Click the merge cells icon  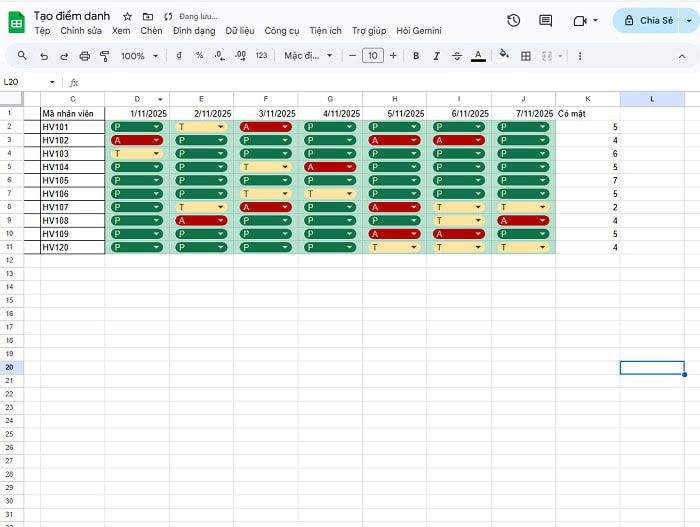tap(547, 56)
